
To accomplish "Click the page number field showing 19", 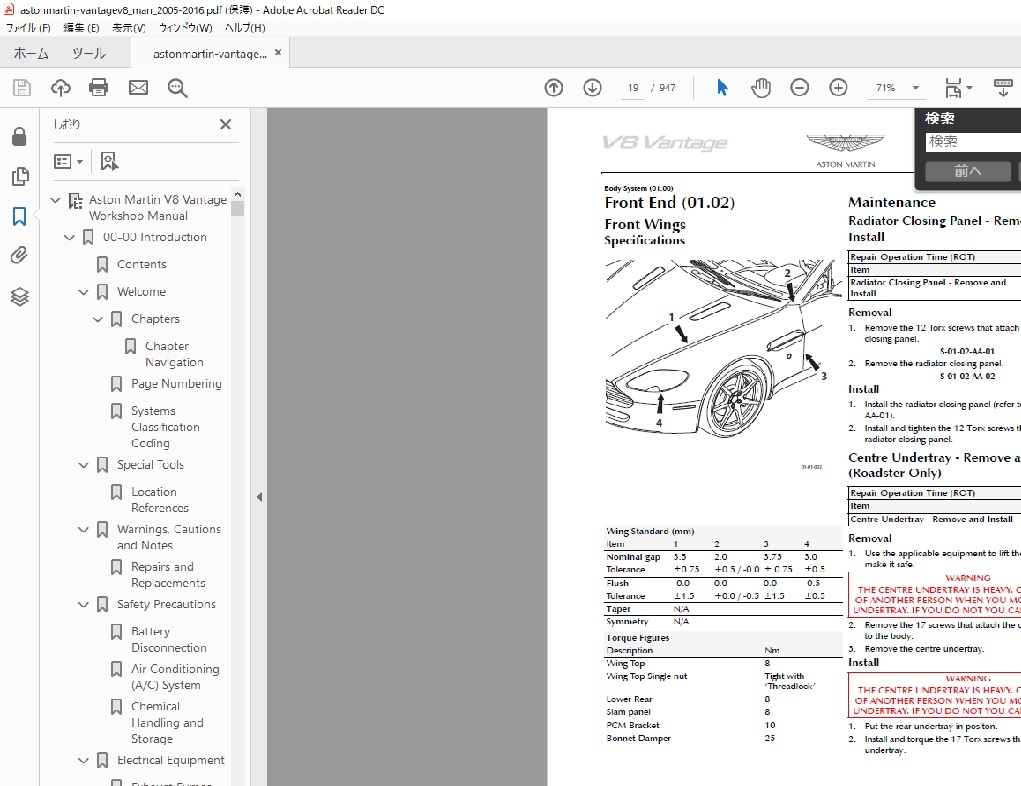I will [x=631, y=87].
